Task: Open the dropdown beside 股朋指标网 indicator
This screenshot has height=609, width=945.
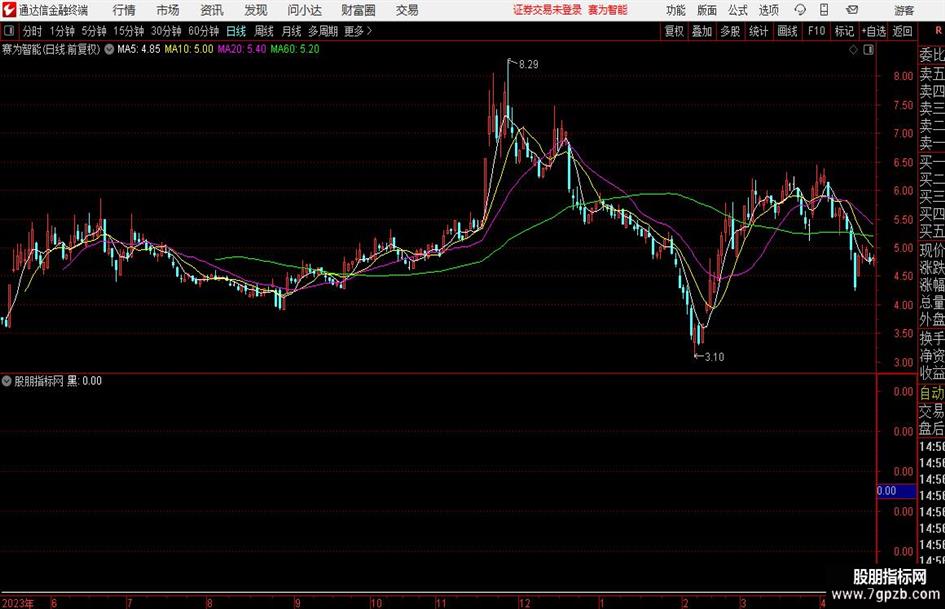Action: (x=7, y=381)
